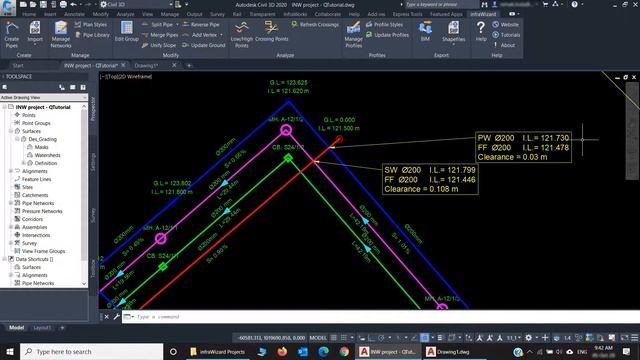Collapse the INW project drawing node
The width and height of the screenshot is (640, 360).
click(4, 107)
